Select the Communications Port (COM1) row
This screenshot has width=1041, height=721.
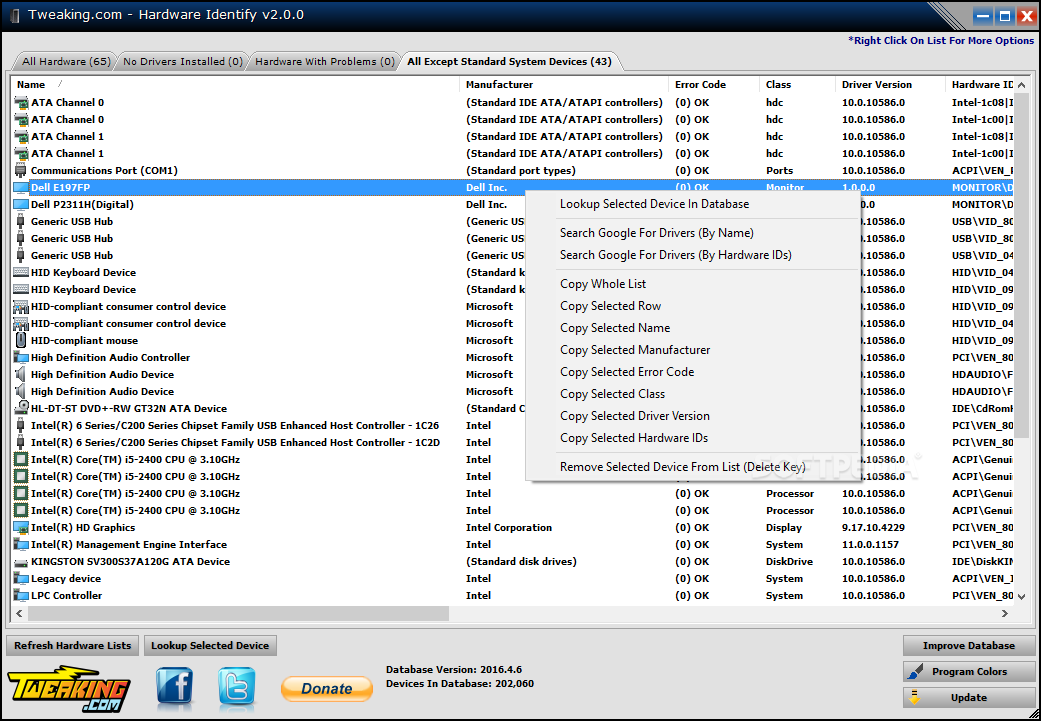(x=513, y=171)
